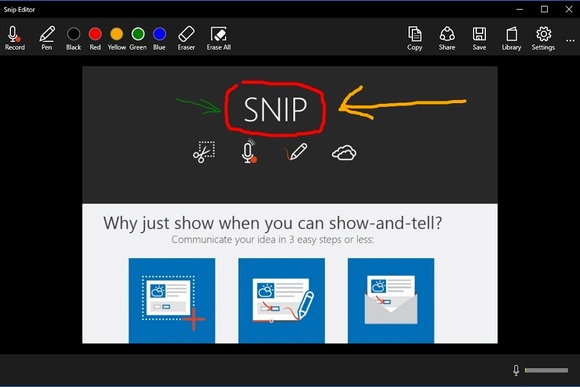Screen dimensions: 580x387
Task: Open Settings gear in toolbar
Action: (543, 38)
